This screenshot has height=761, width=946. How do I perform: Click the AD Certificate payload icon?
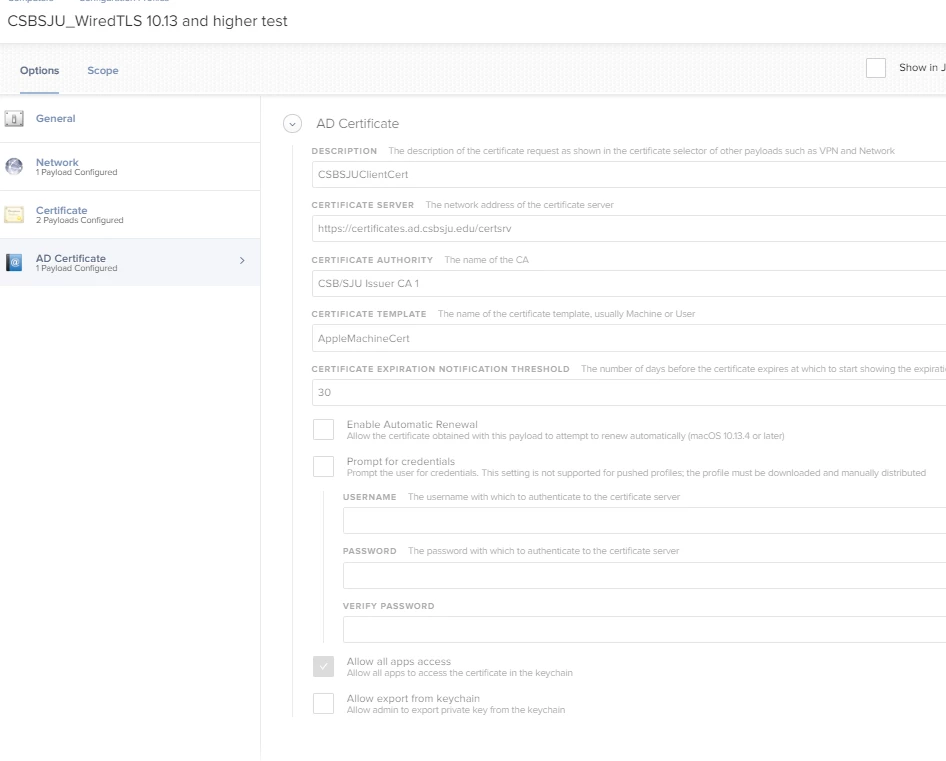(14, 263)
